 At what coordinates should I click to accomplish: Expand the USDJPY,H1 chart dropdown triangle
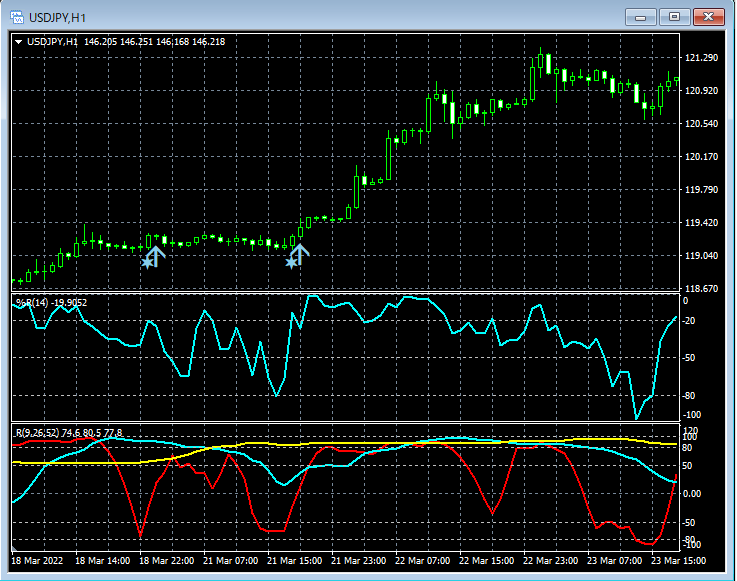[18, 41]
